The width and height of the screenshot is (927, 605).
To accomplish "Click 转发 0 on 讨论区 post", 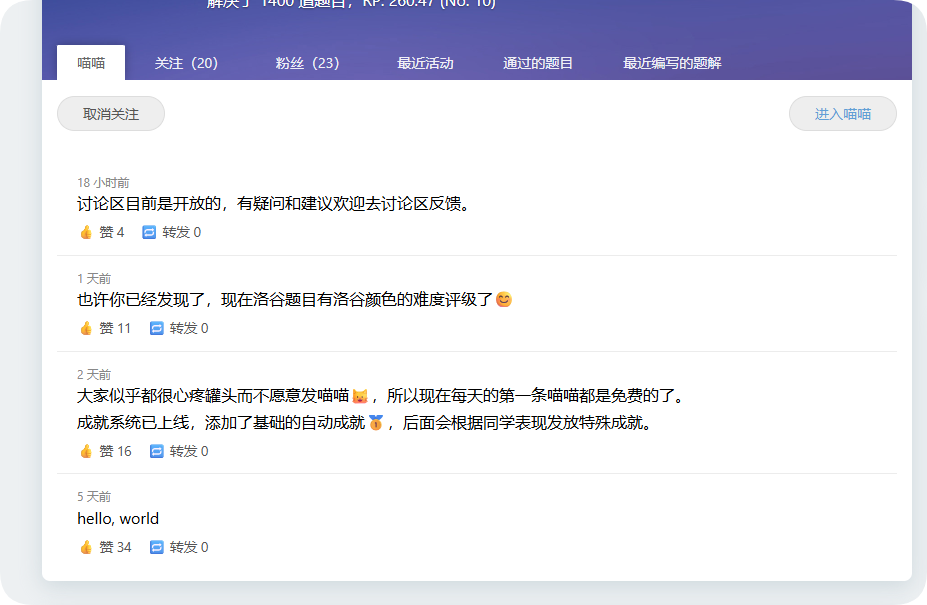I will 181,232.
